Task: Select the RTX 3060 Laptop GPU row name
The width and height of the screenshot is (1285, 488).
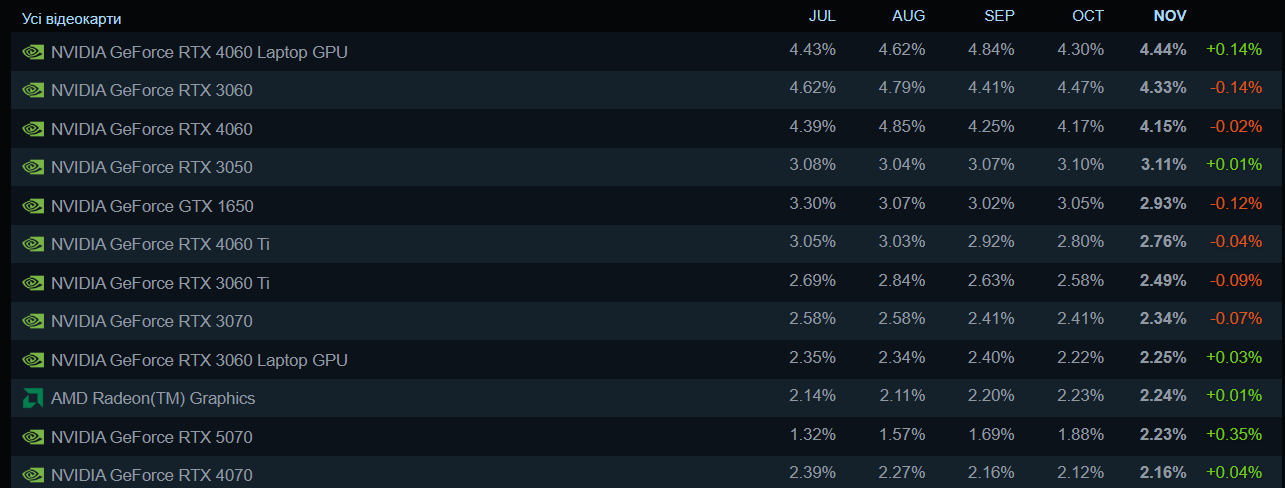Action: pyautogui.click(x=199, y=360)
